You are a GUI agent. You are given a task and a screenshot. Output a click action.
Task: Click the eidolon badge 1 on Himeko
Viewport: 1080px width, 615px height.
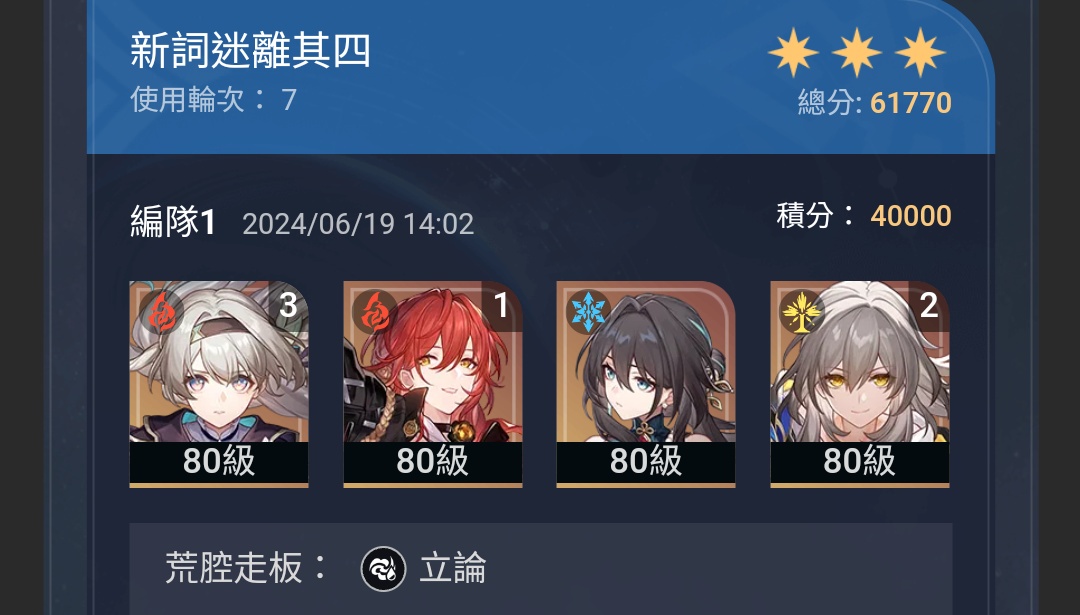click(x=502, y=305)
